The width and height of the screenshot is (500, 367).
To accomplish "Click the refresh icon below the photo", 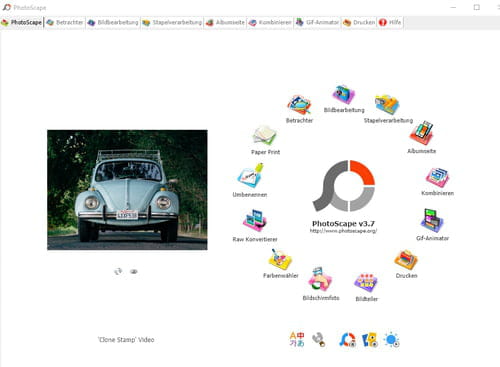I will point(118,271).
